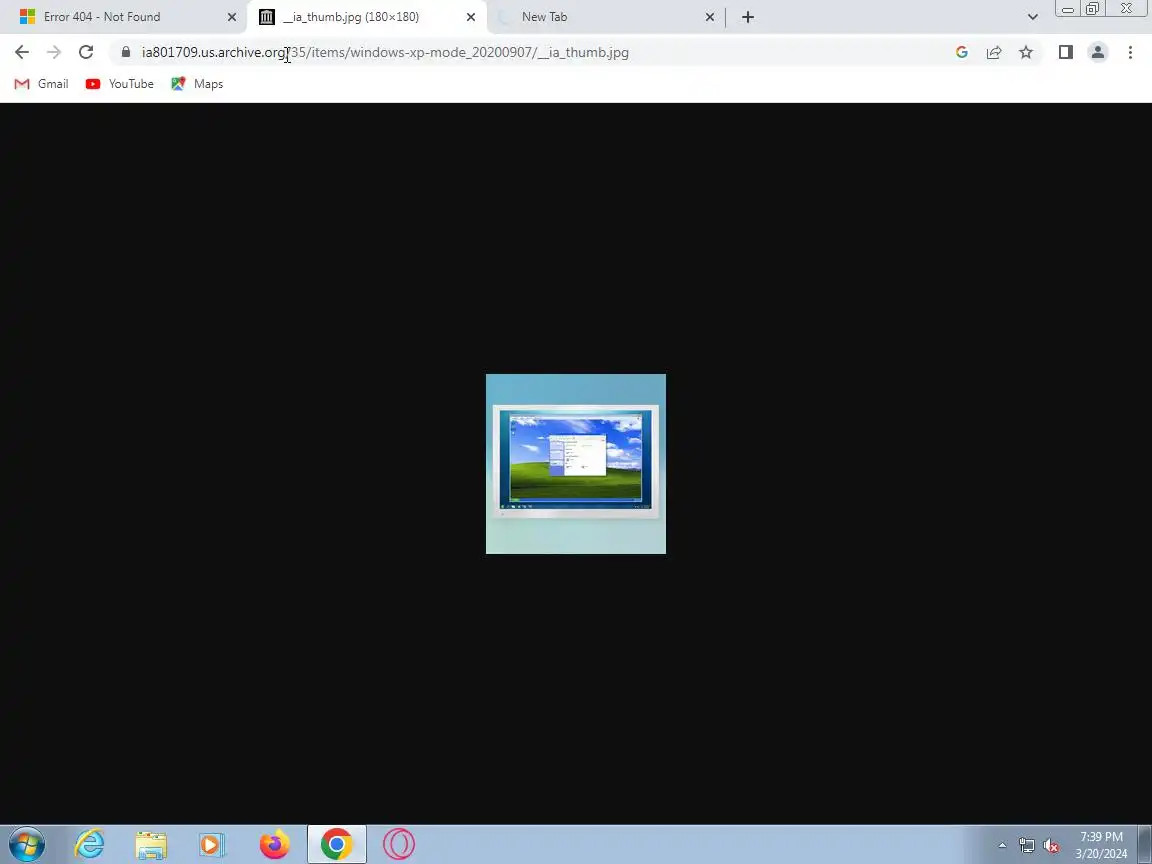Click the Show desktop button
The width and height of the screenshot is (1152, 864).
click(1145, 844)
